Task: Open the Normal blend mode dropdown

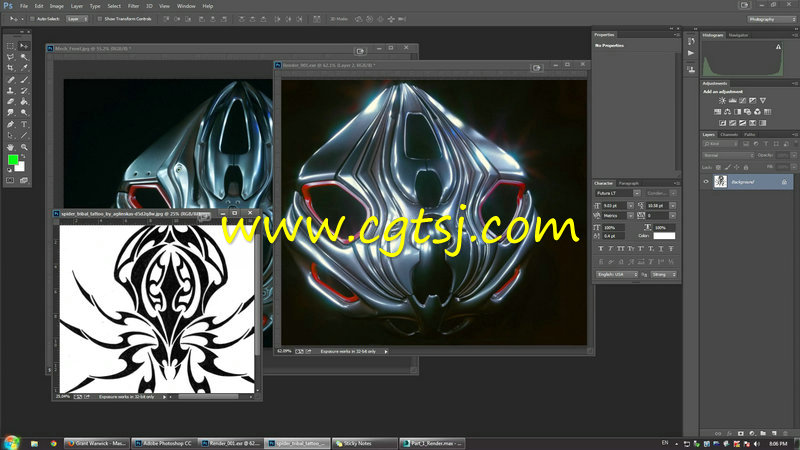Action: [728, 155]
